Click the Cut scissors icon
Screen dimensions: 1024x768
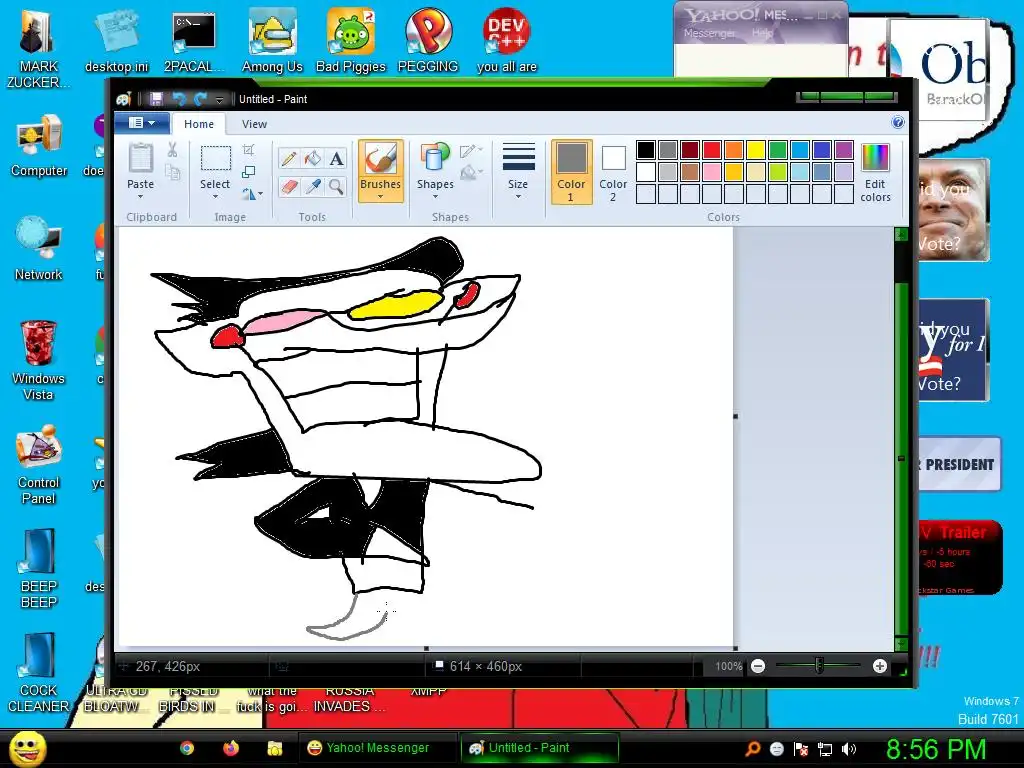pos(172,150)
